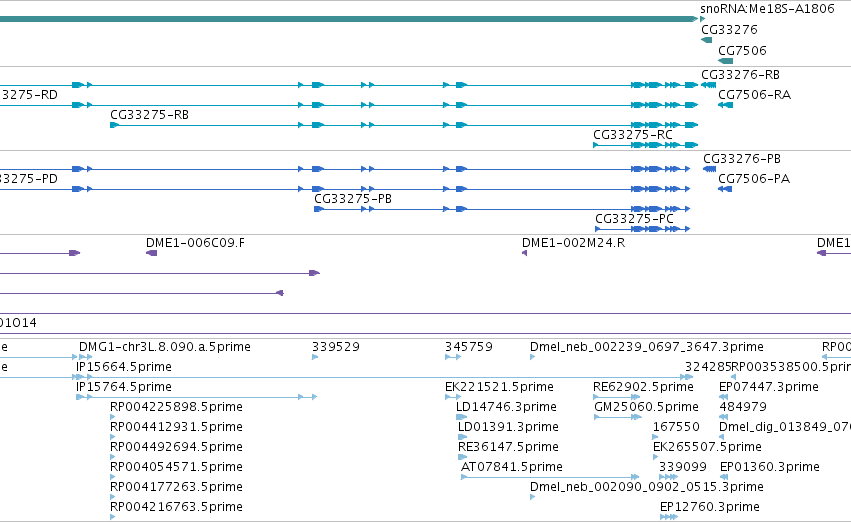Screen dimensions: 851x522
Task: Click the AT07841.5prime alignment line glyph
Action: pos(550,478)
